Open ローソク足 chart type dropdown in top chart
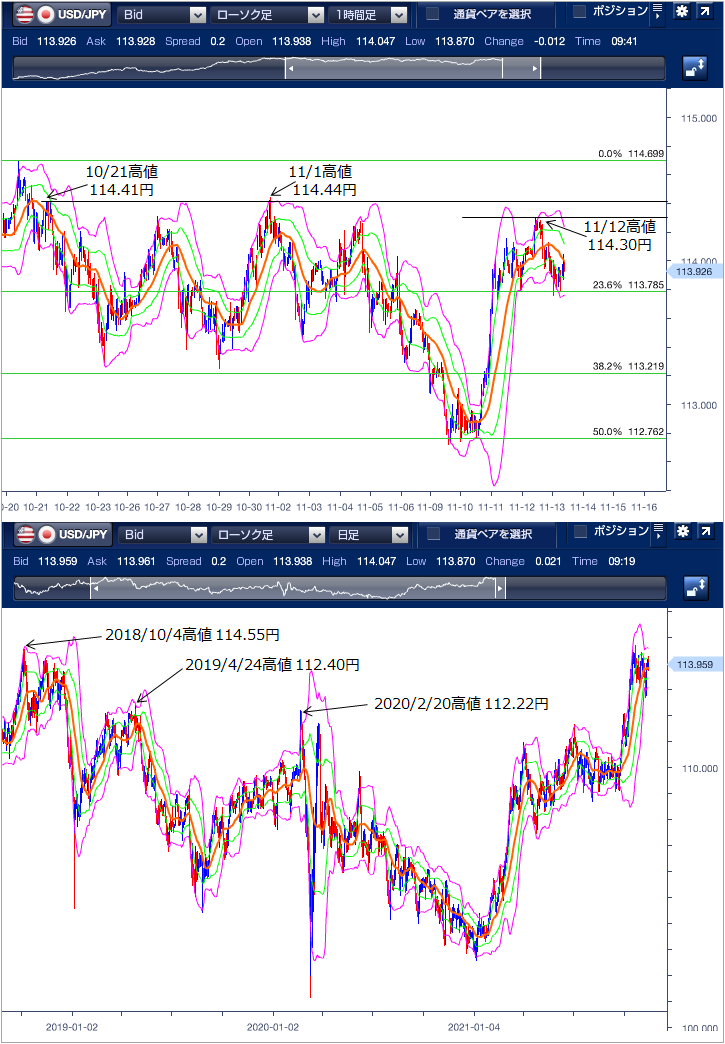 click(267, 14)
